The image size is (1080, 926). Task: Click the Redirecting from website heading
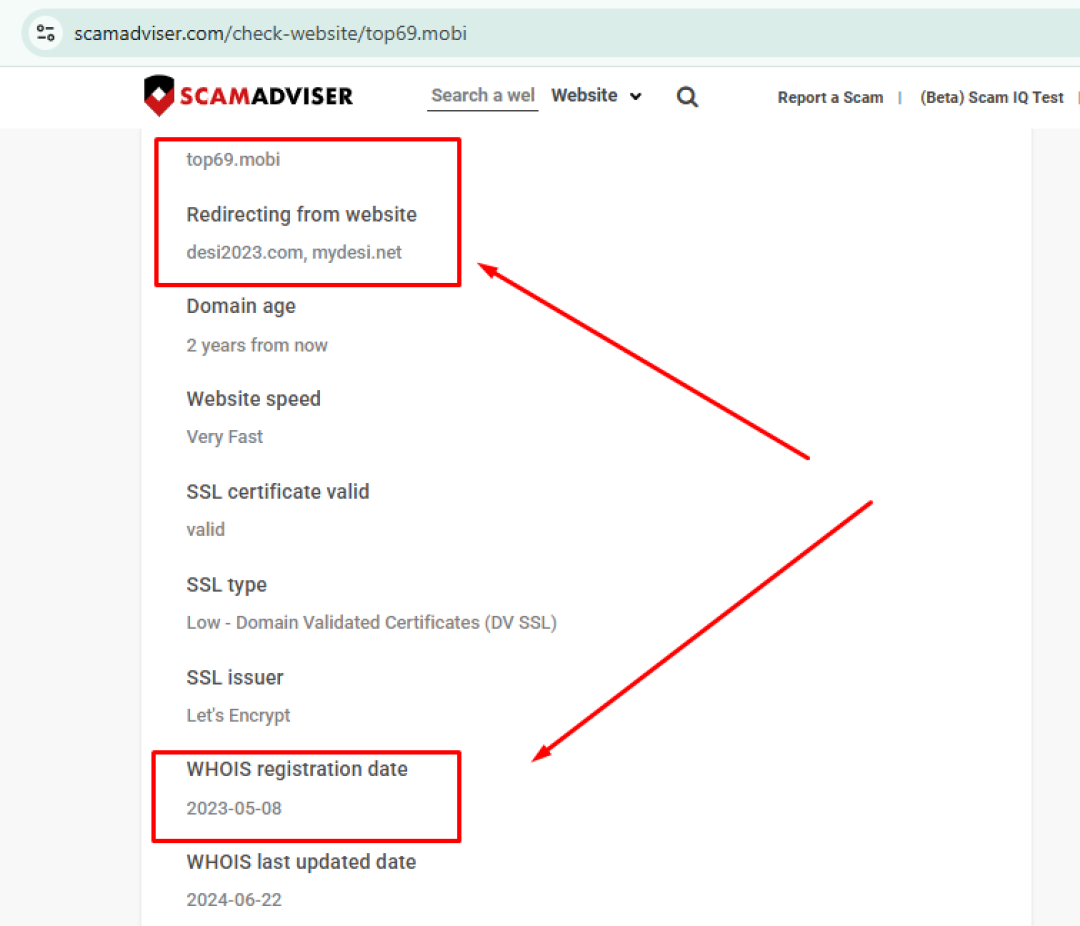(x=302, y=214)
